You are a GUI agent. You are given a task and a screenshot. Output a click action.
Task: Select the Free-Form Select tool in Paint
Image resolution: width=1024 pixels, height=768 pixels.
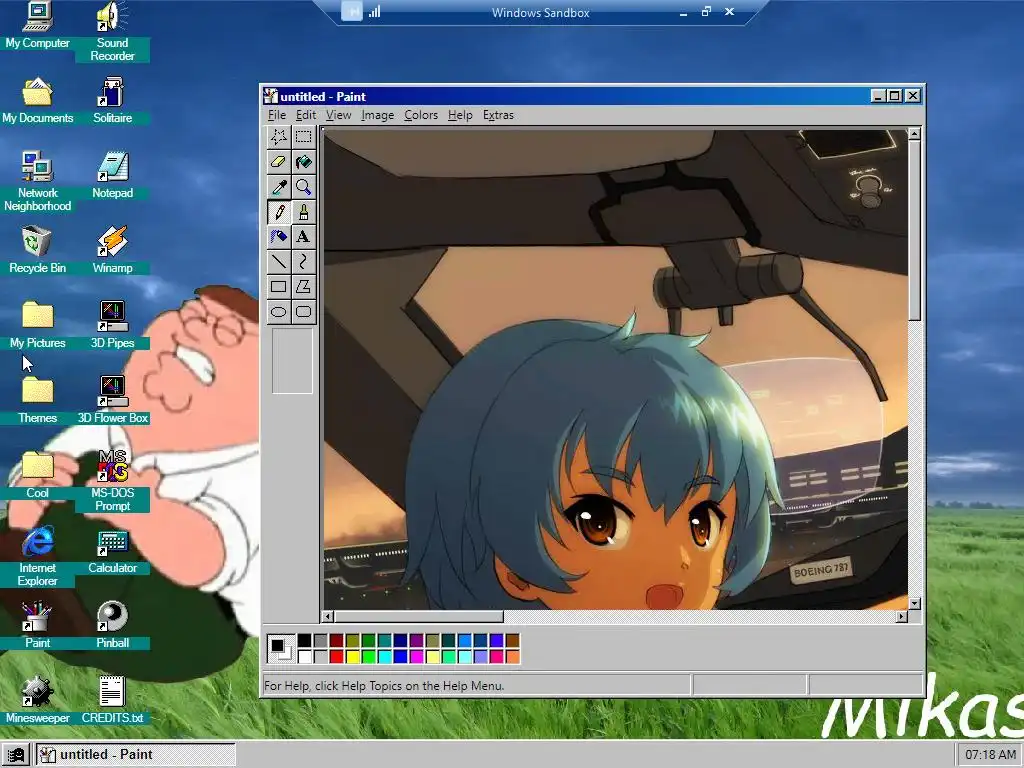coord(279,136)
